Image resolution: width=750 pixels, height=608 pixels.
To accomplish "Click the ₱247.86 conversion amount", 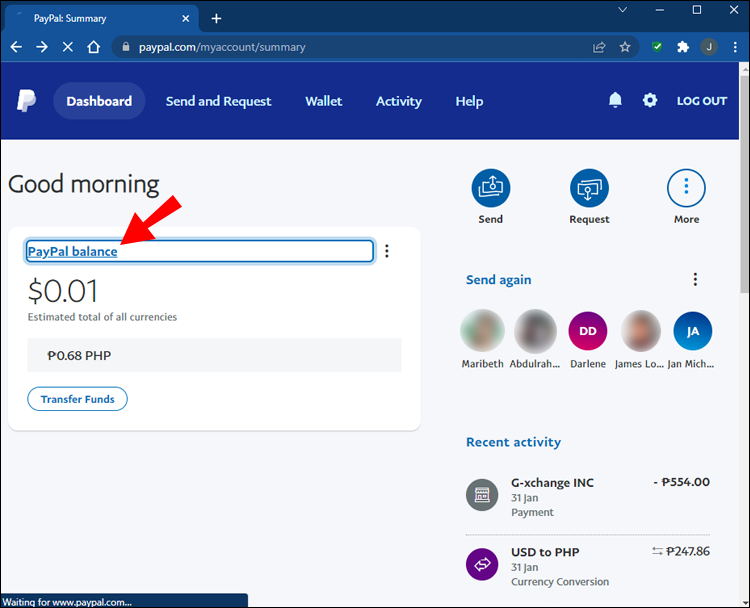I will click(x=688, y=551).
